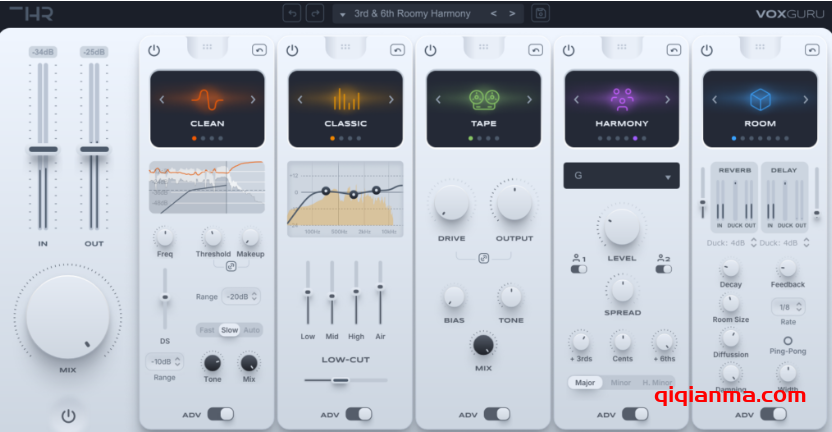Toggle harmony voice 2 switch
The width and height of the screenshot is (832, 432).
(x=664, y=269)
